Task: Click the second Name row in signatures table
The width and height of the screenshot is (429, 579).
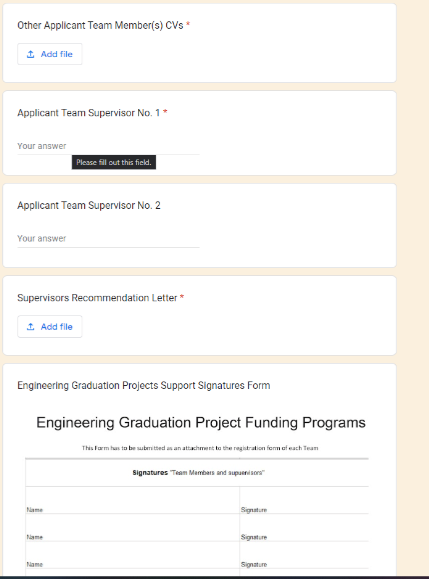Action: (x=133, y=528)
